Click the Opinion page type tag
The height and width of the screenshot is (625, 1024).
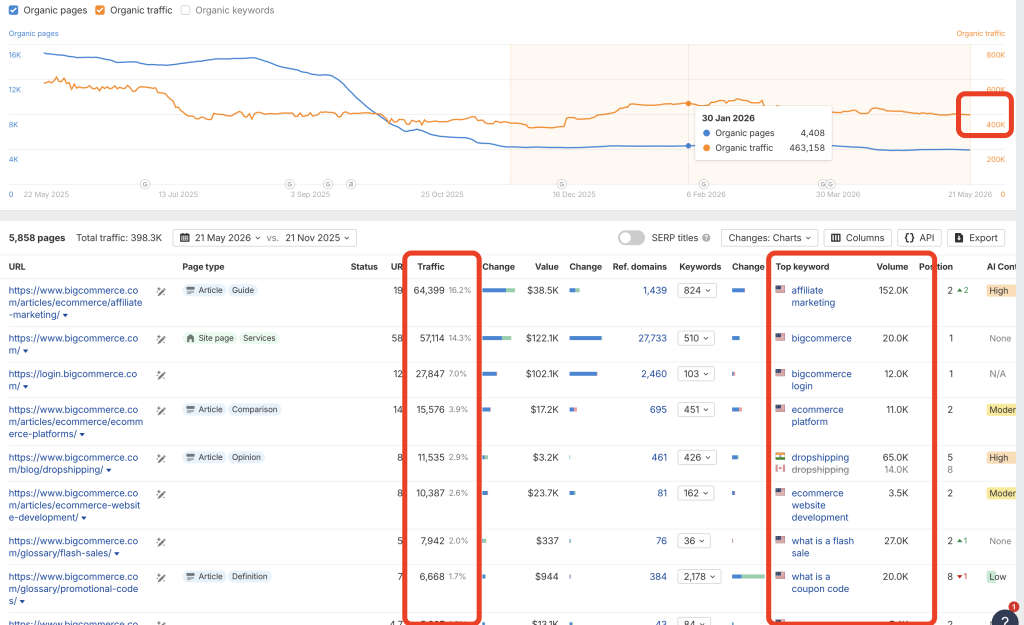coord(246,457)
